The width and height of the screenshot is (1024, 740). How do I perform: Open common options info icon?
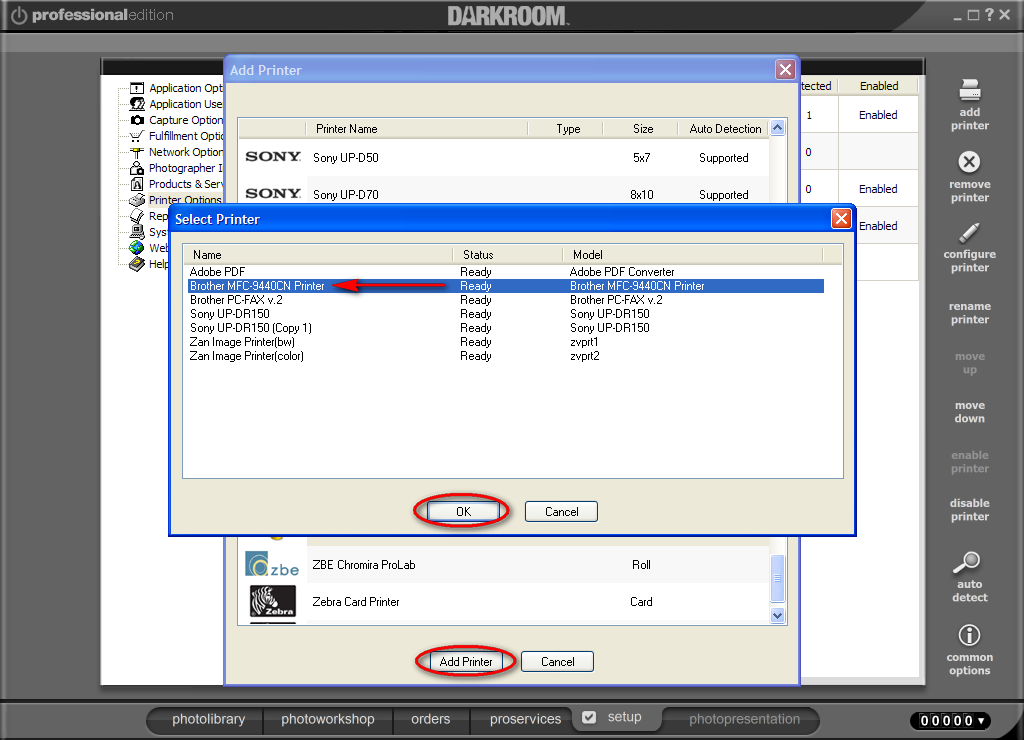pos(969,635)
